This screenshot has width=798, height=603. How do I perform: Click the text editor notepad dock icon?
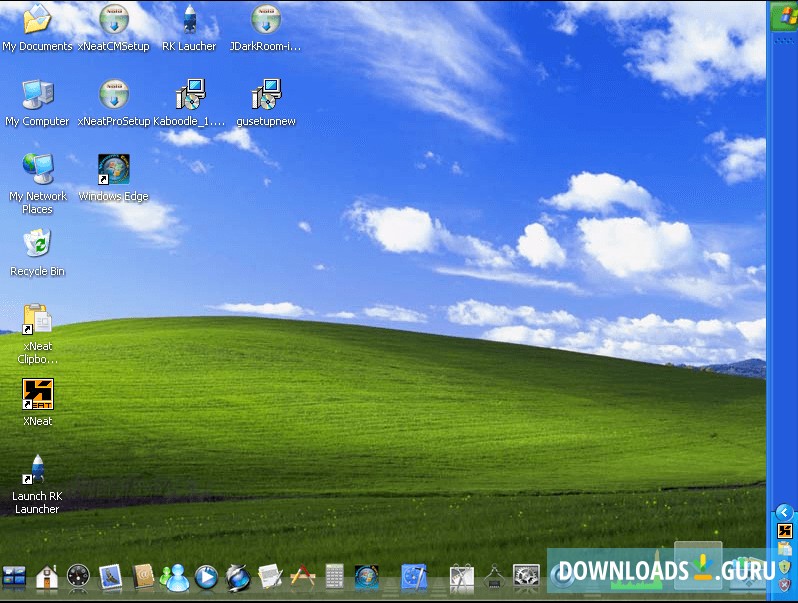(270, 576)
